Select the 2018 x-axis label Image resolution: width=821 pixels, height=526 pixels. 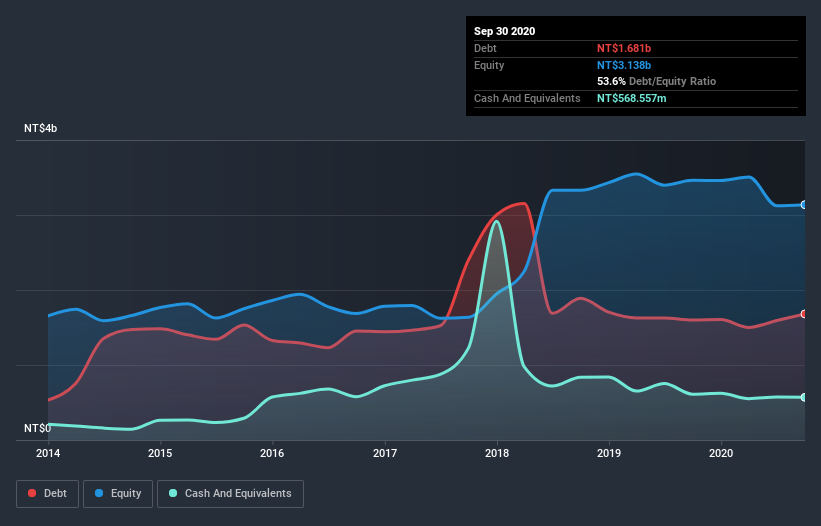click(497, 453)
